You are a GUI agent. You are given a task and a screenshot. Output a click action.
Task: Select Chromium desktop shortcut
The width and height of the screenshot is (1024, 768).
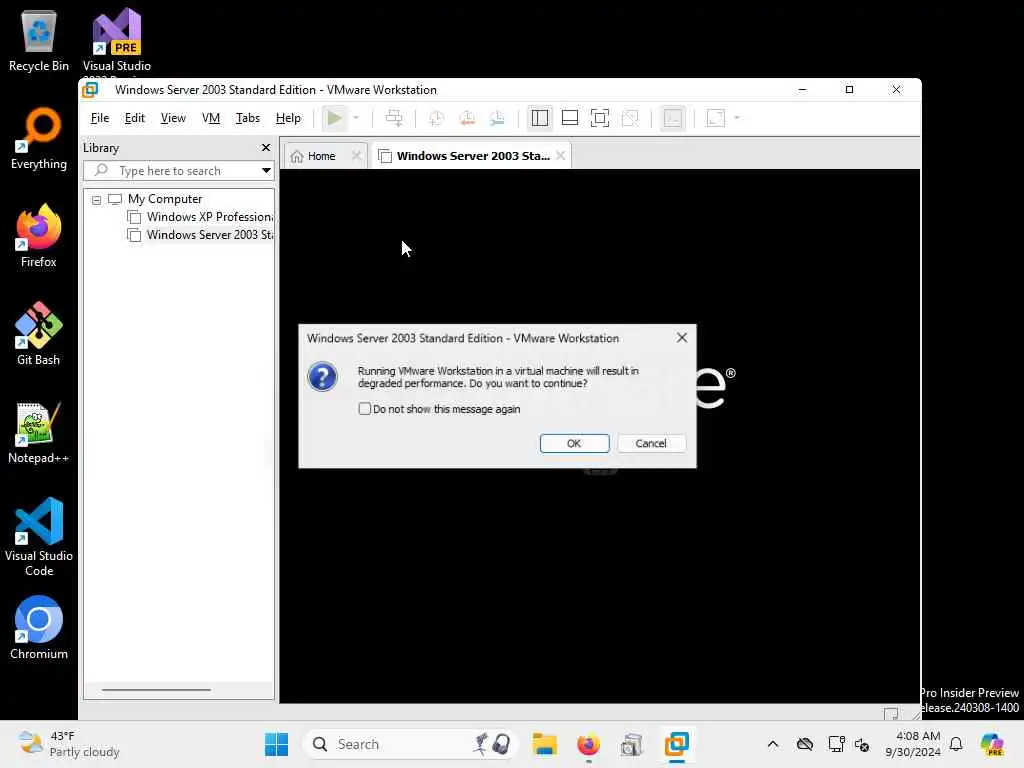tap(39, 628)
